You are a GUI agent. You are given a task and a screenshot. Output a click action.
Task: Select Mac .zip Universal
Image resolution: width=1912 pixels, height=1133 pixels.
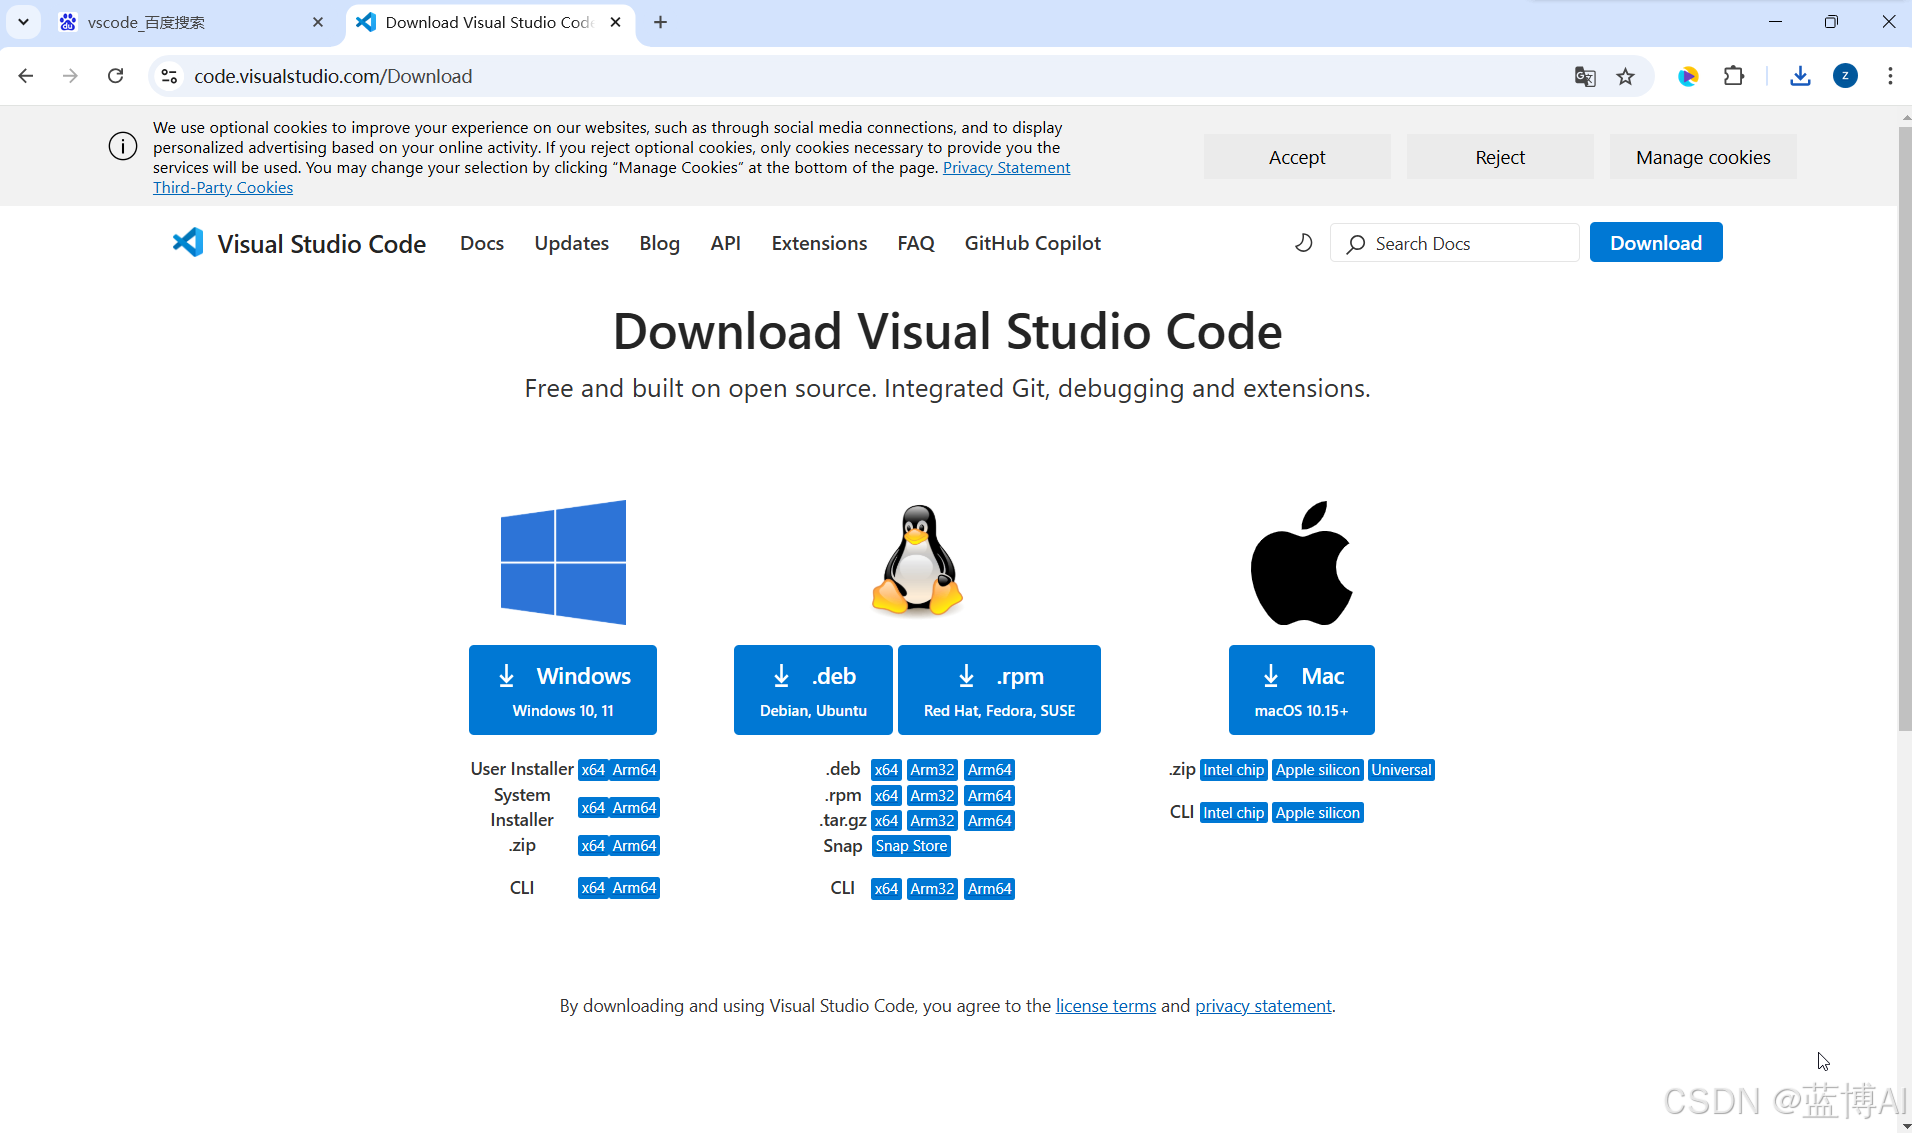coord(1401,770)
